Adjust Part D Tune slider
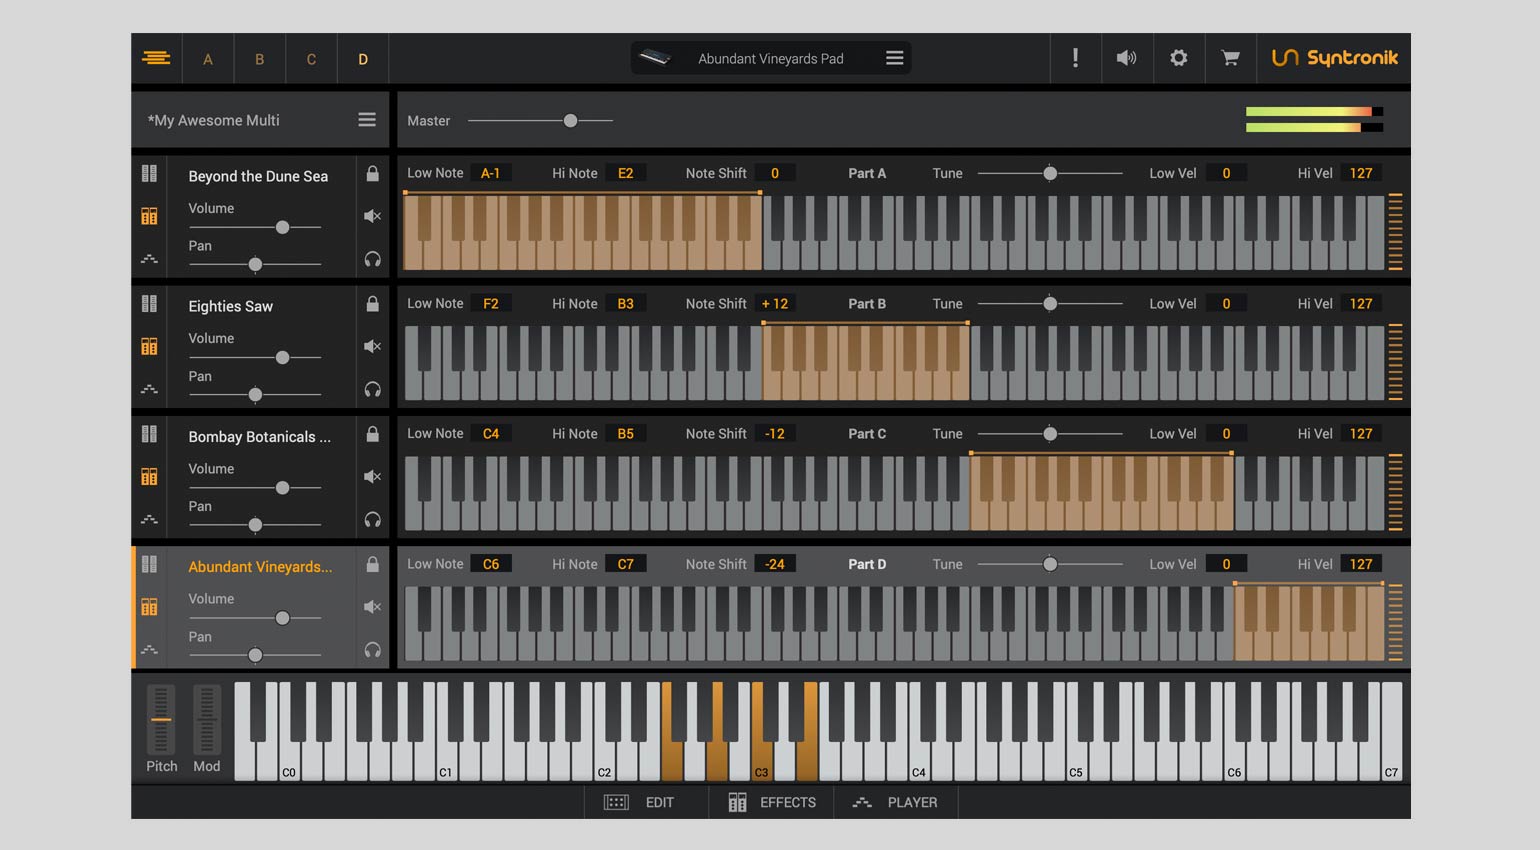 (1050, 564)
